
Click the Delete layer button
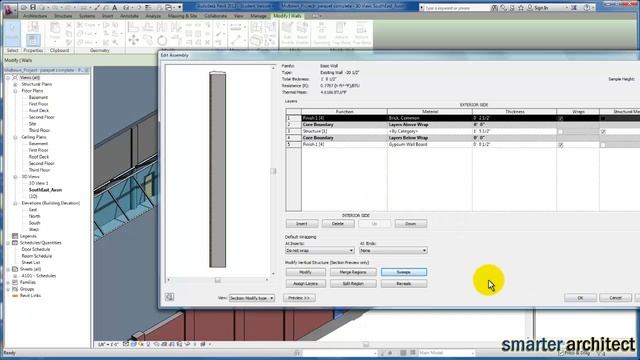pyautogui.click(x=338, y=224)
